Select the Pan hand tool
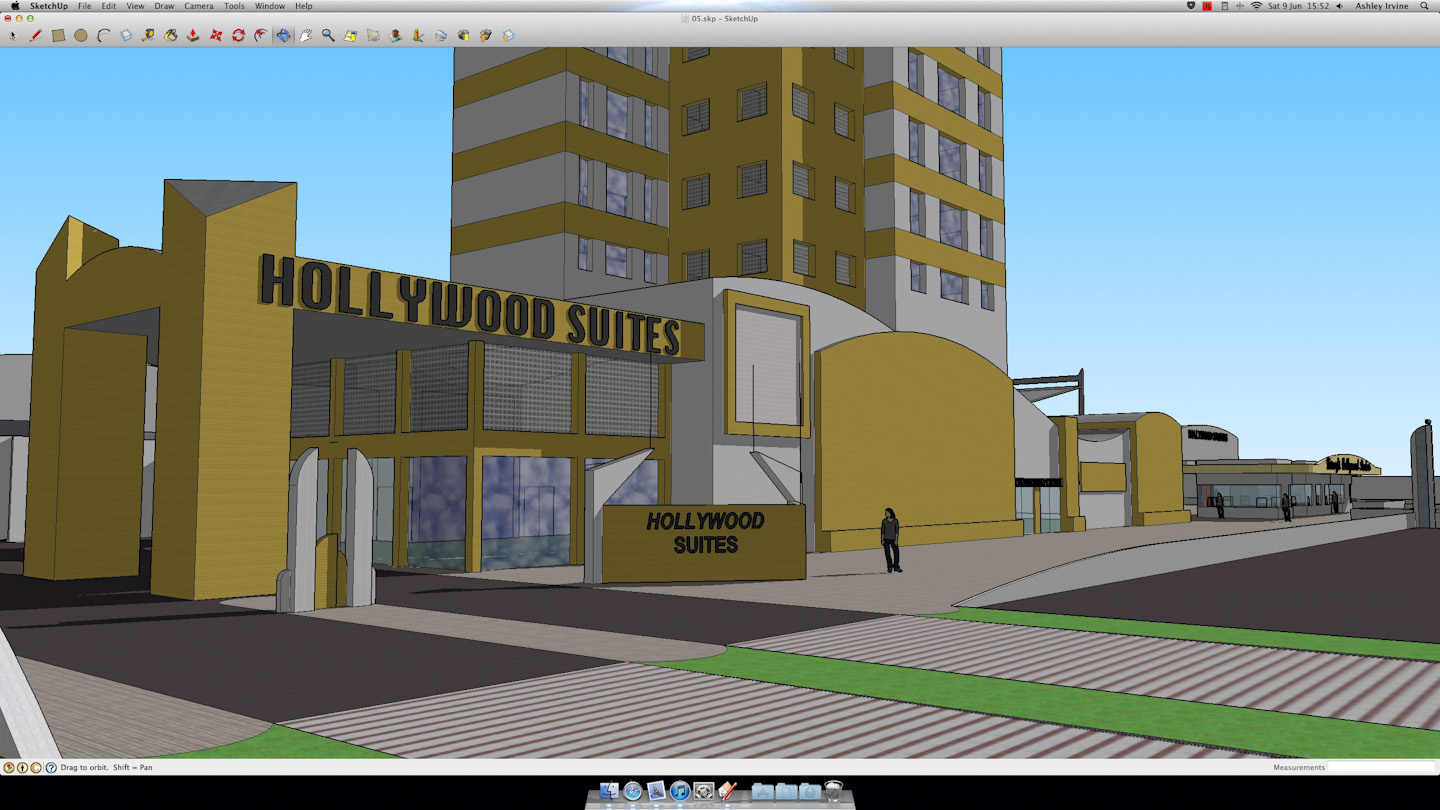Viewport: 1440px width, 810px height. point(306,35)
